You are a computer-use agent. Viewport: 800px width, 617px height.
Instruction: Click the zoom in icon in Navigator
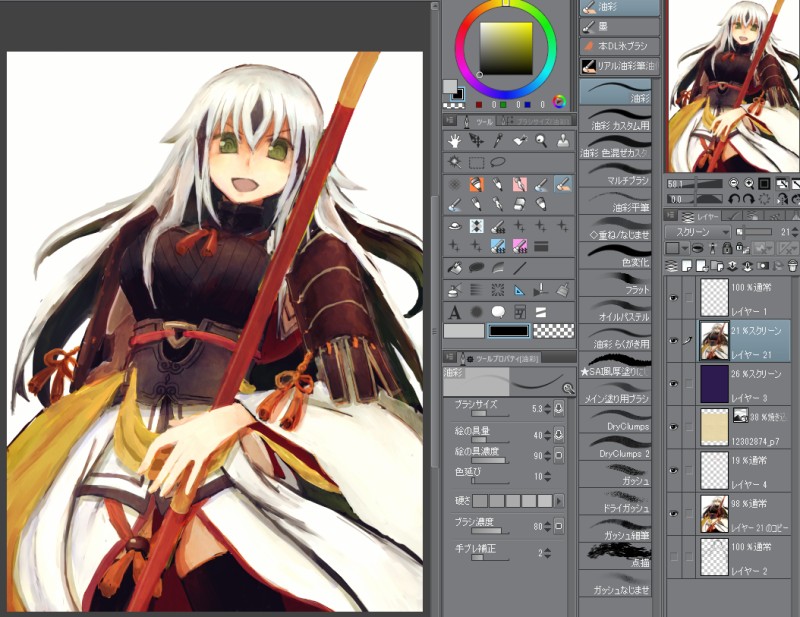tap(748, 184)
